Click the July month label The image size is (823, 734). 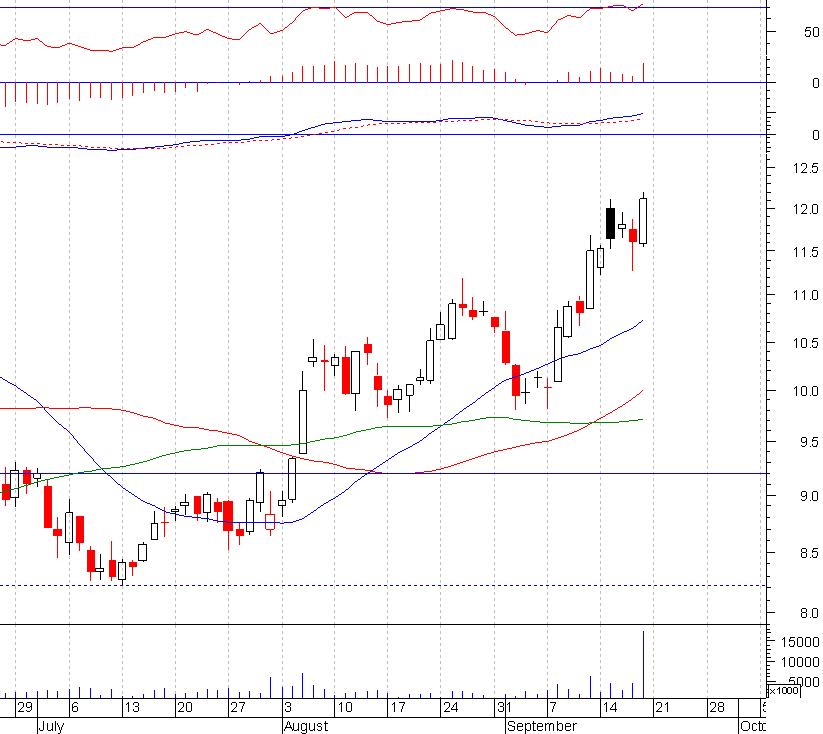51,727
